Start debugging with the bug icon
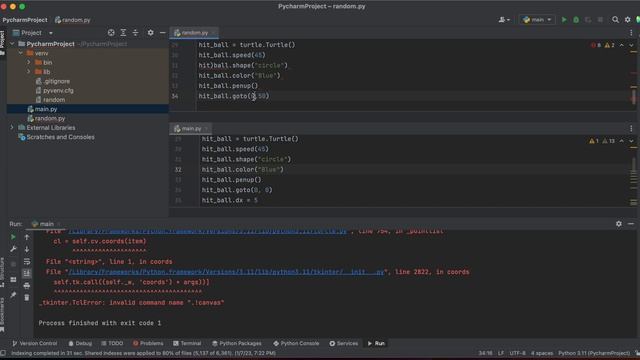Viewport: 640px width, 360px height. point(576,20)
